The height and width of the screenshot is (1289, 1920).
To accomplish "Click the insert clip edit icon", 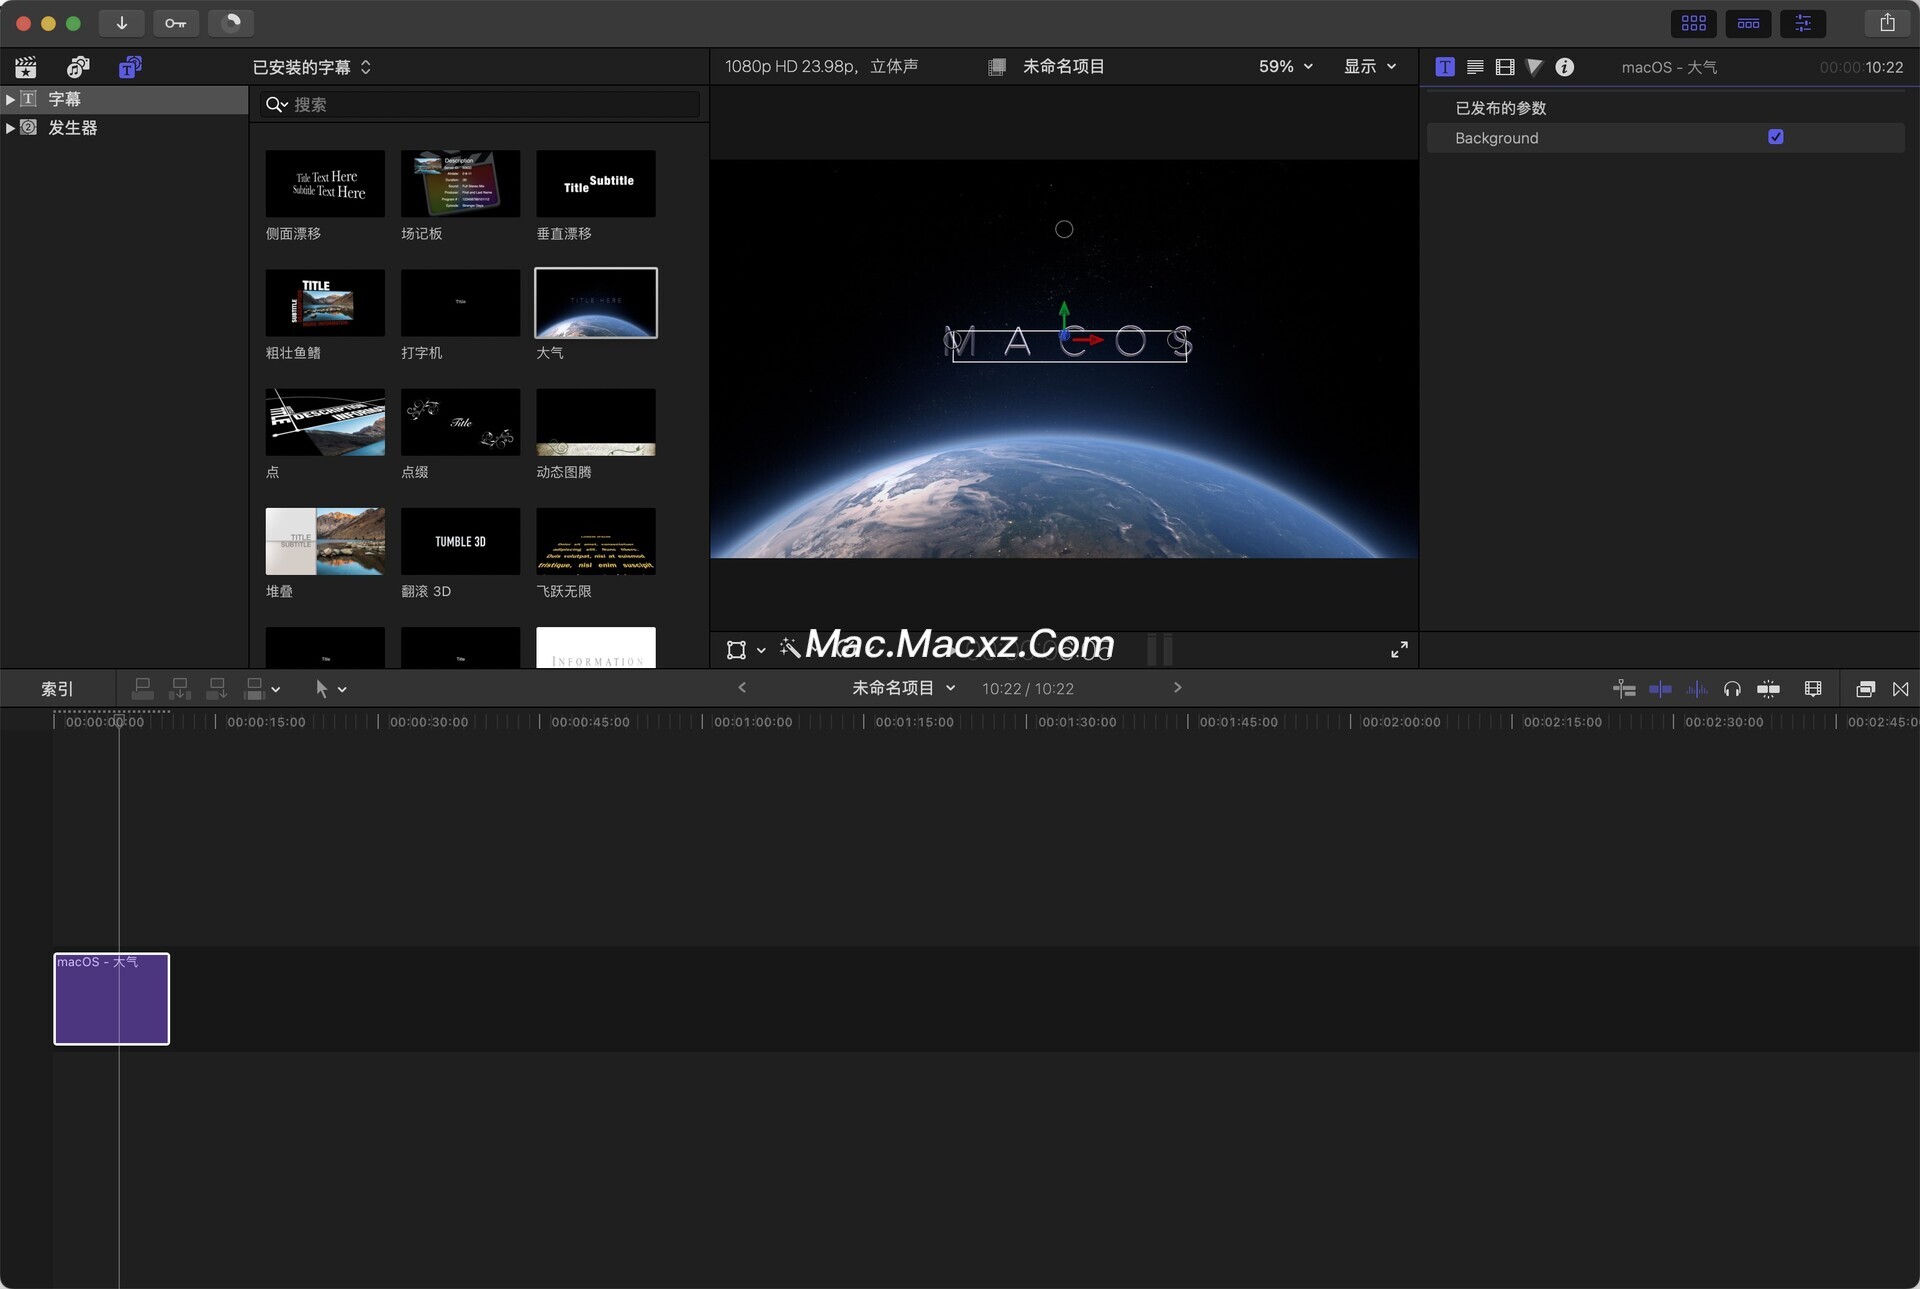I will [x=180, y=688].
